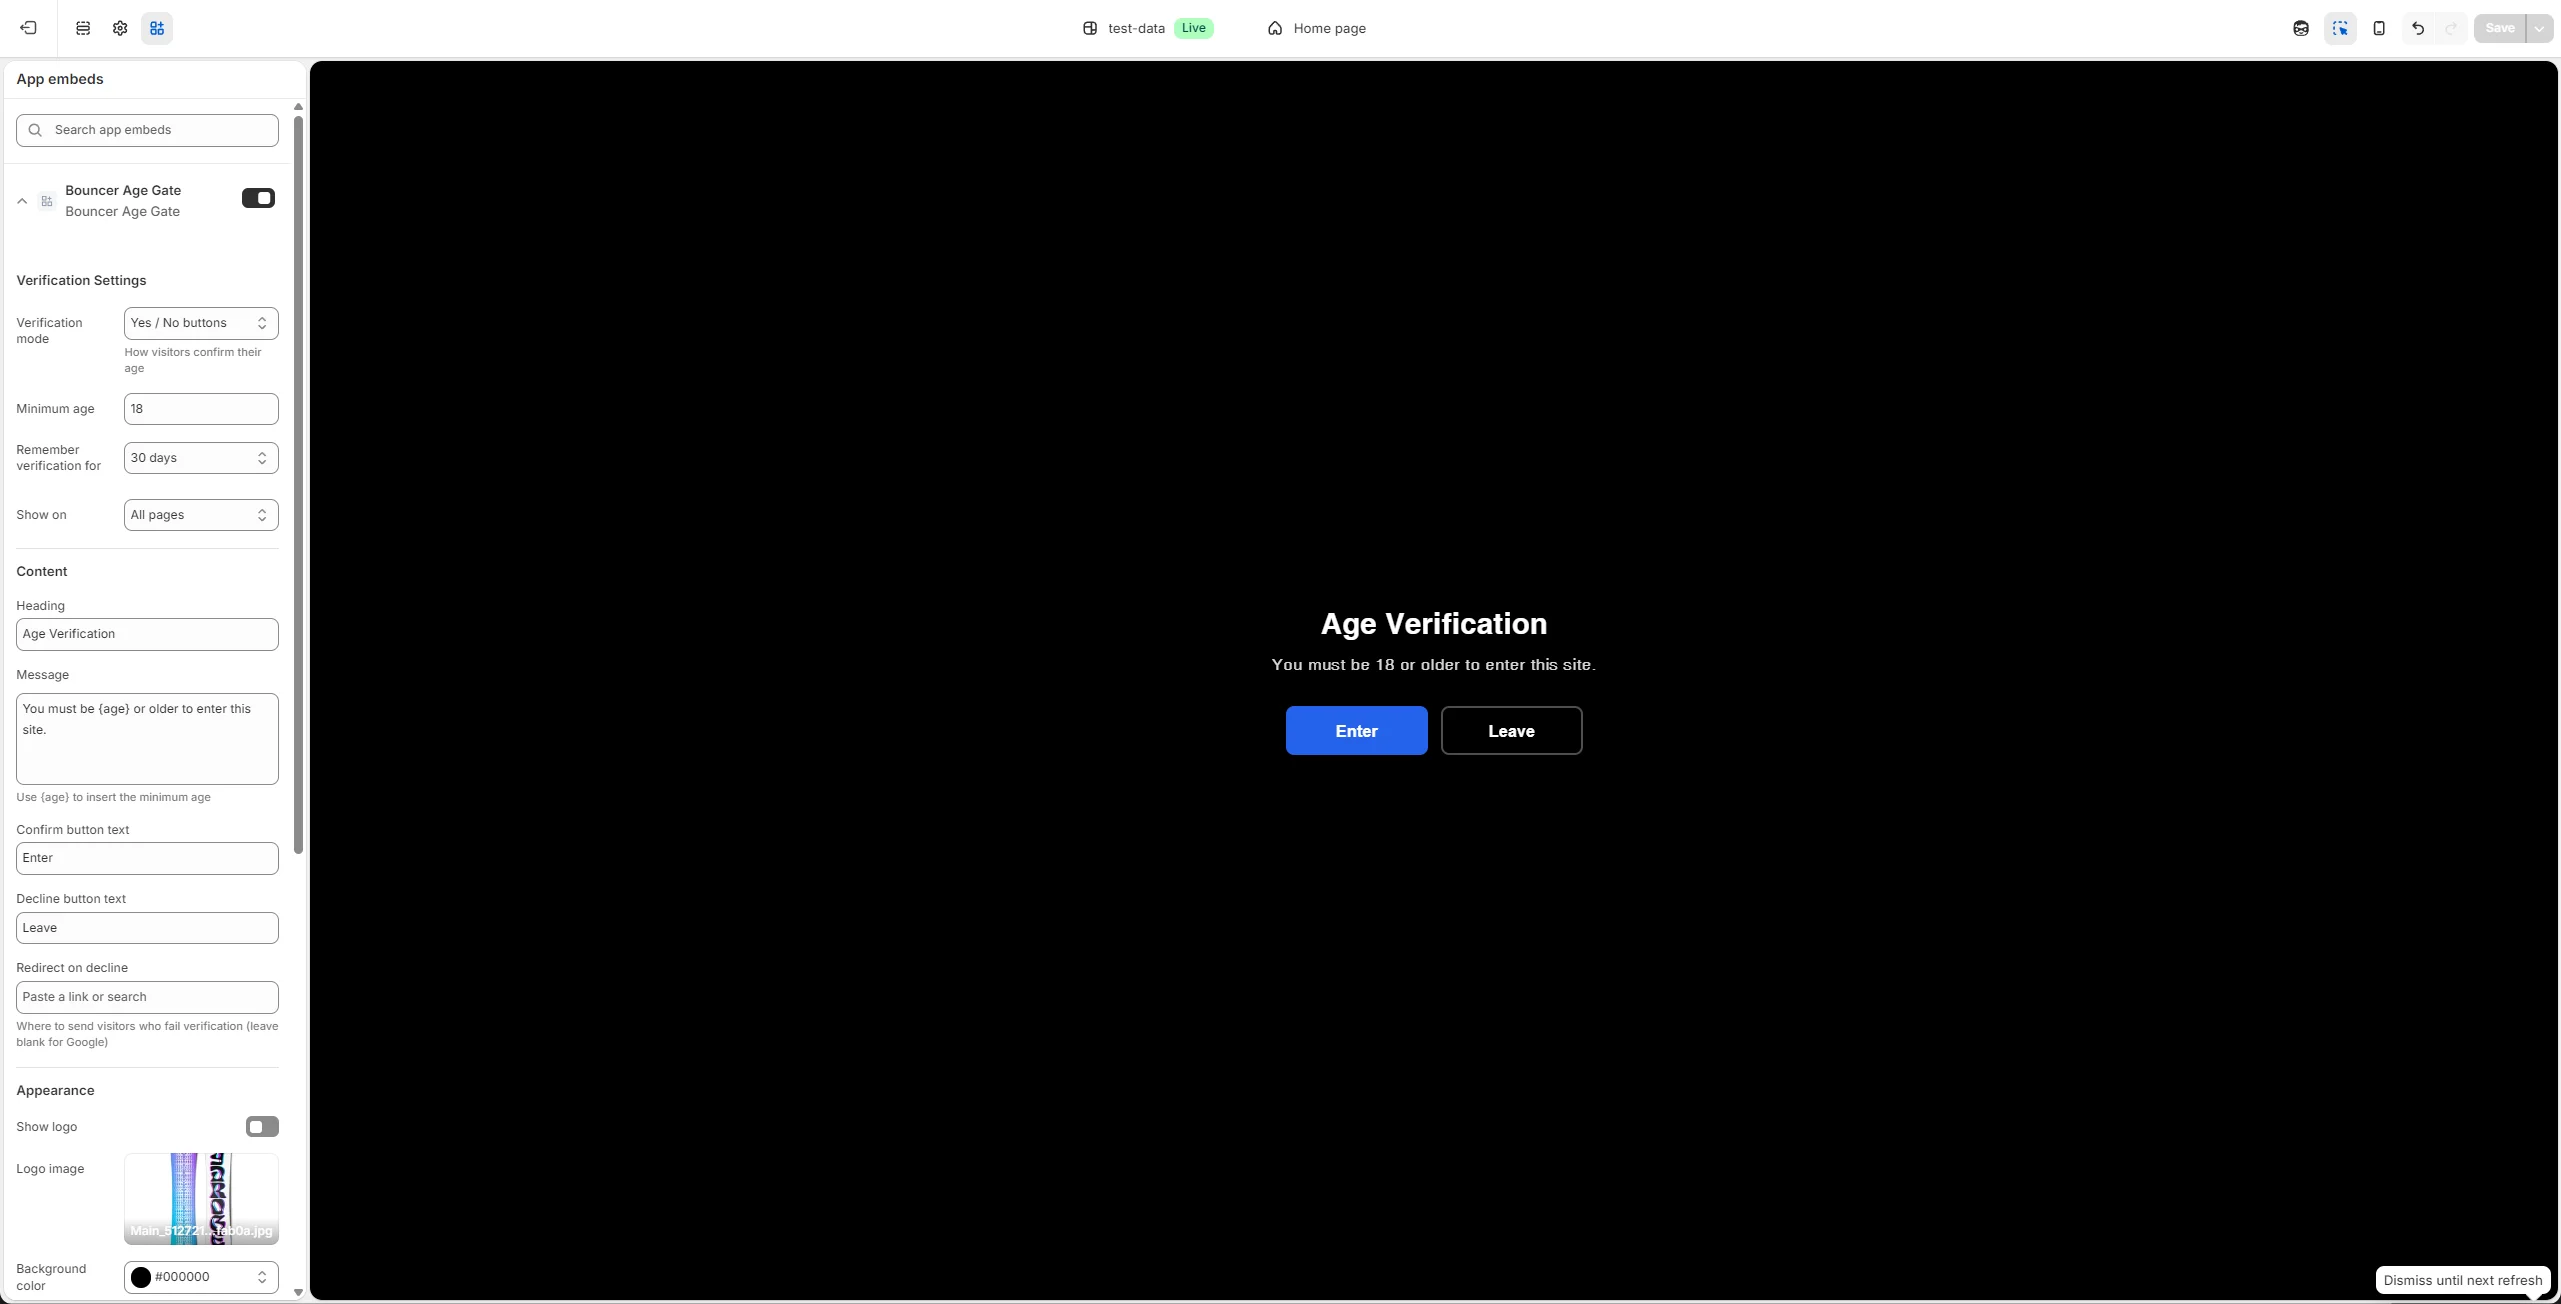Collapse the Bouncer Age Gate settings
The image size is (2561, 1304).
coord(22,201)
